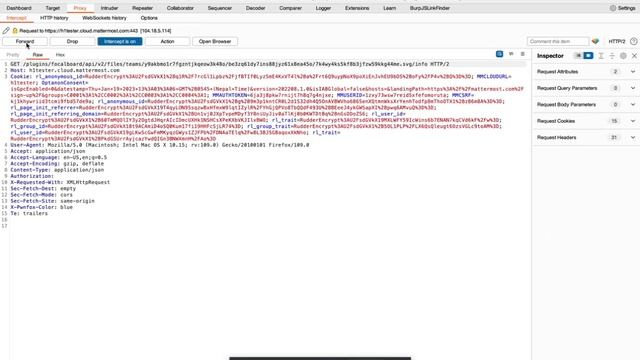Click the Request Headers count badge

click(x=614, y=138)
